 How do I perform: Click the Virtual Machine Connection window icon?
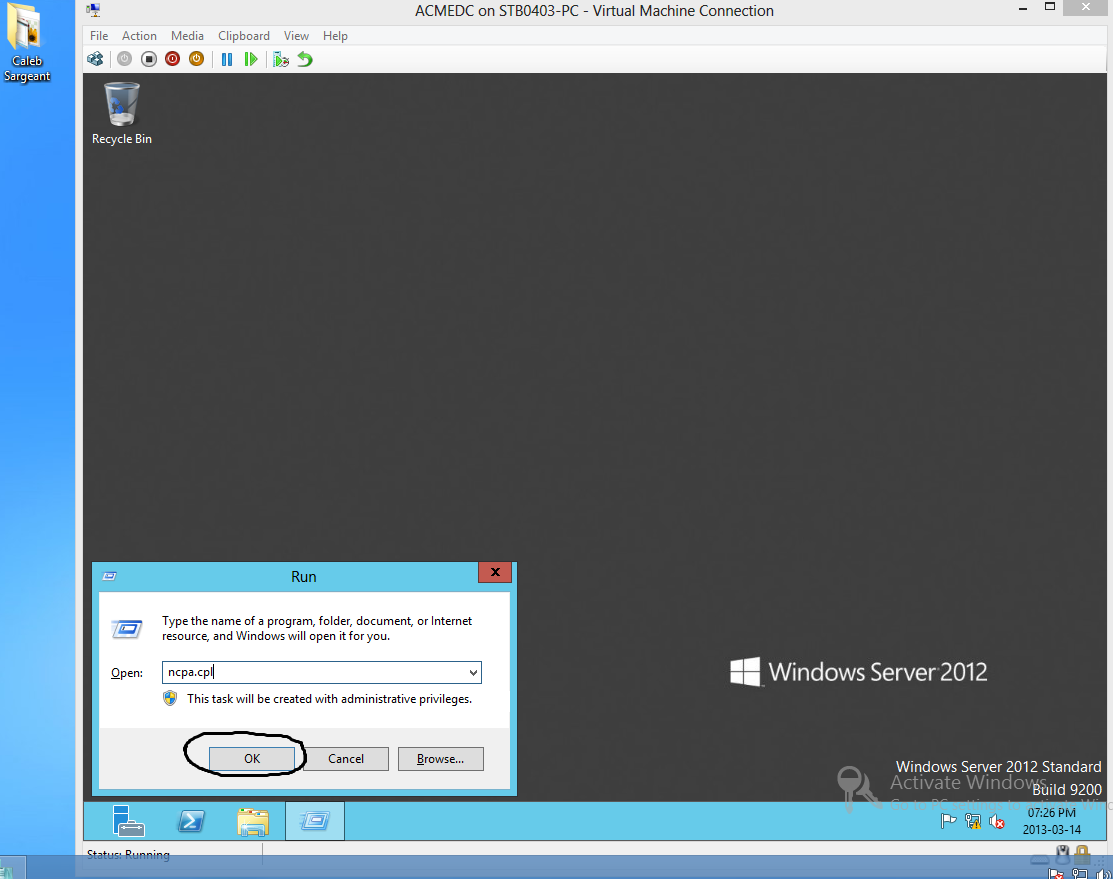[93, 10]
